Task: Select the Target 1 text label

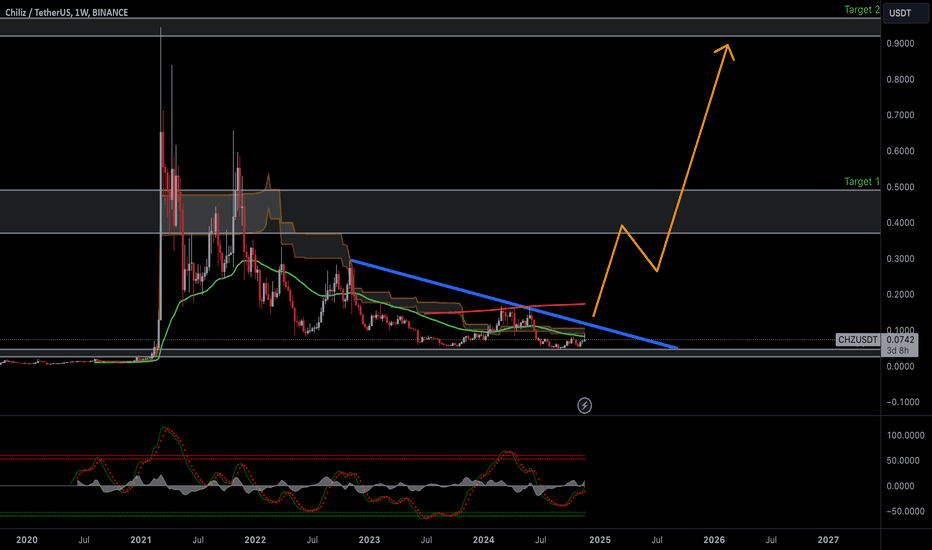Action: tap(861, 181)
